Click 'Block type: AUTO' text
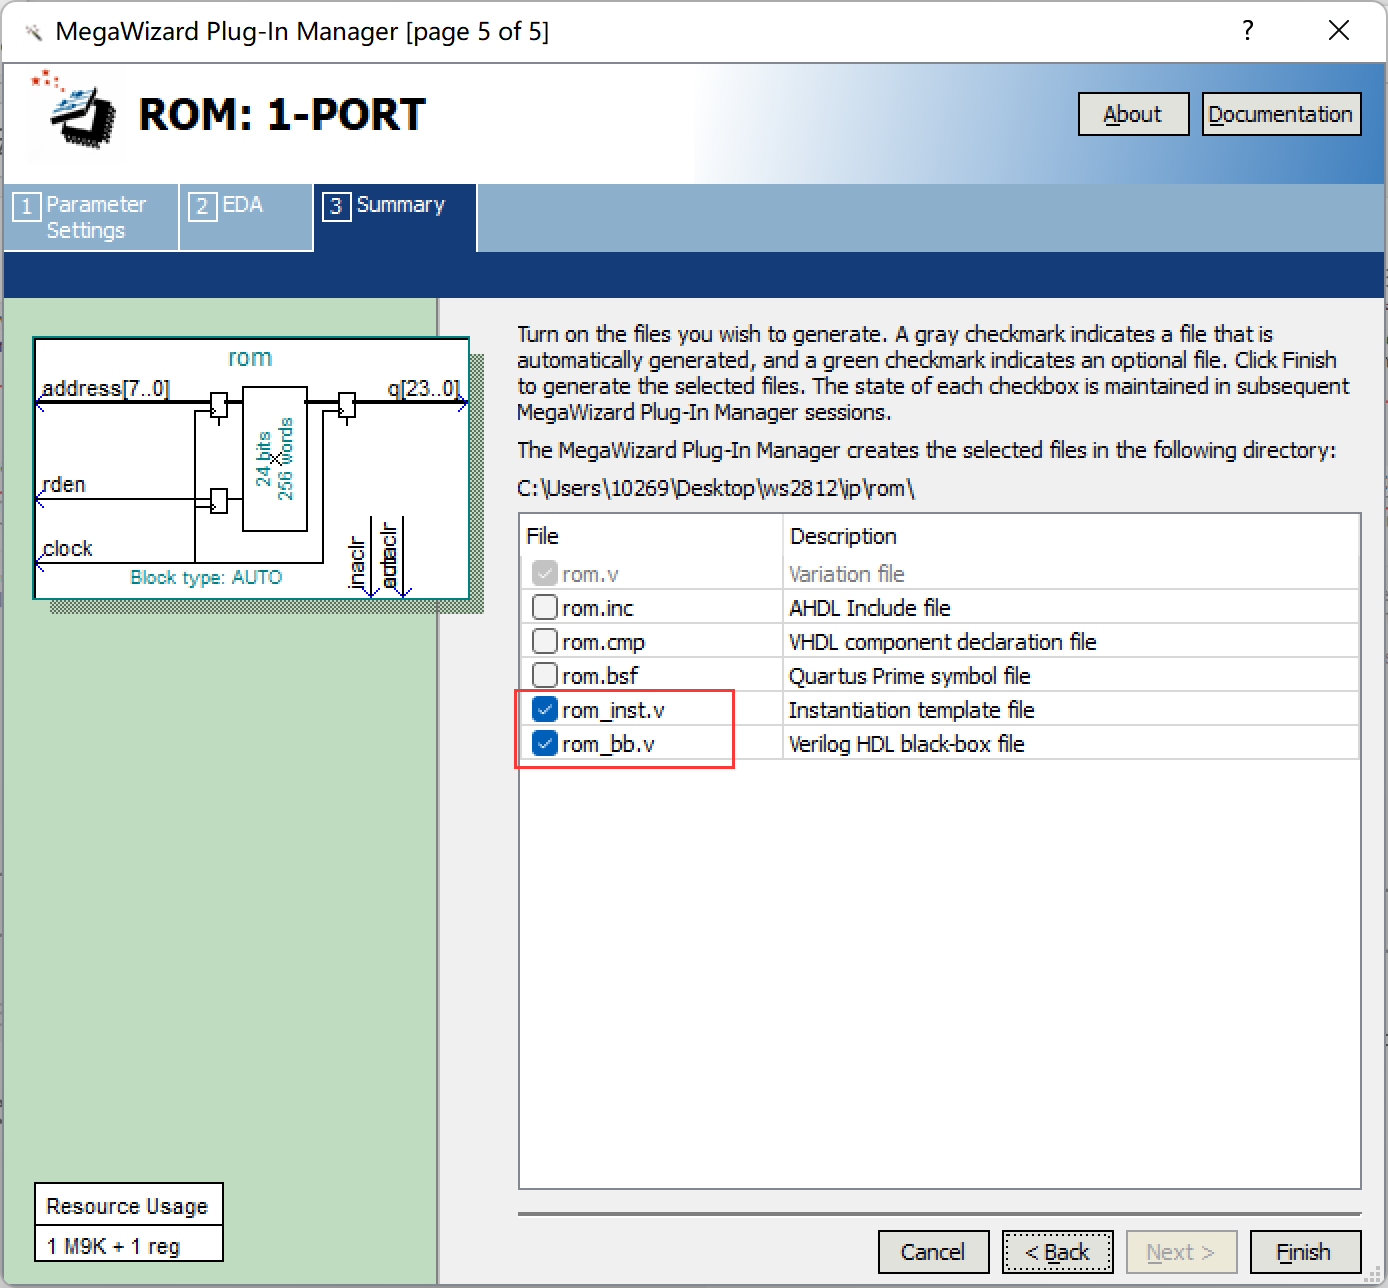The width and height of the screenshot is (1388, 1288). 206,577
